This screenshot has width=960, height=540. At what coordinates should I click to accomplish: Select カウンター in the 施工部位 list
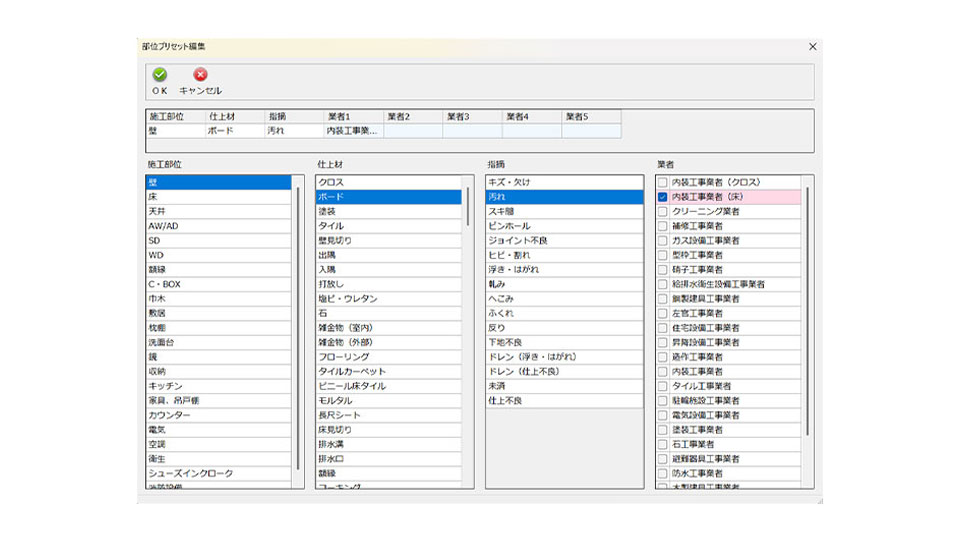click(219, 415)
